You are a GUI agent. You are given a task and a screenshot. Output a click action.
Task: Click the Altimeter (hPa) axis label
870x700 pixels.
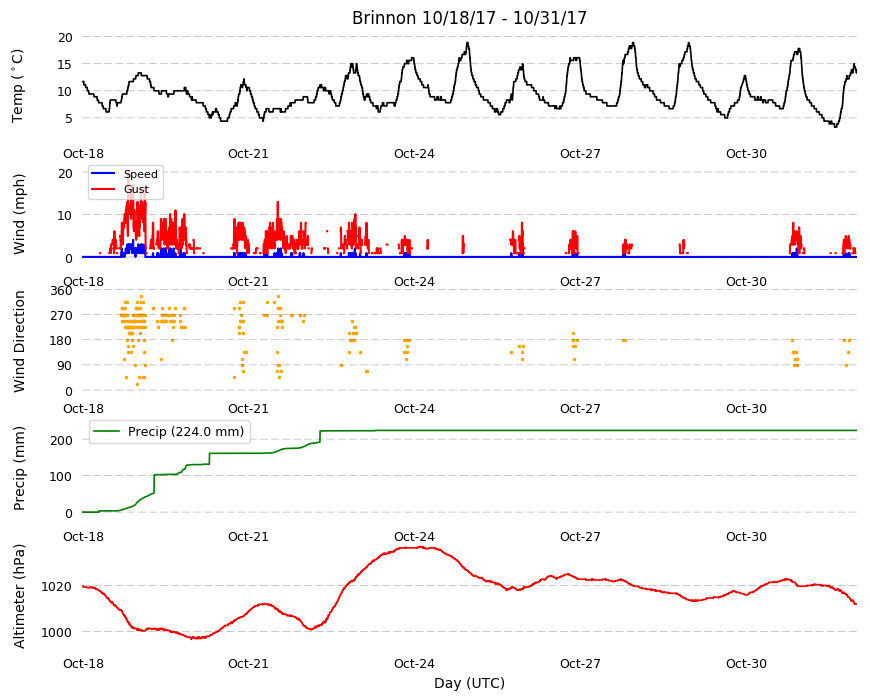[x=19, y=596]
